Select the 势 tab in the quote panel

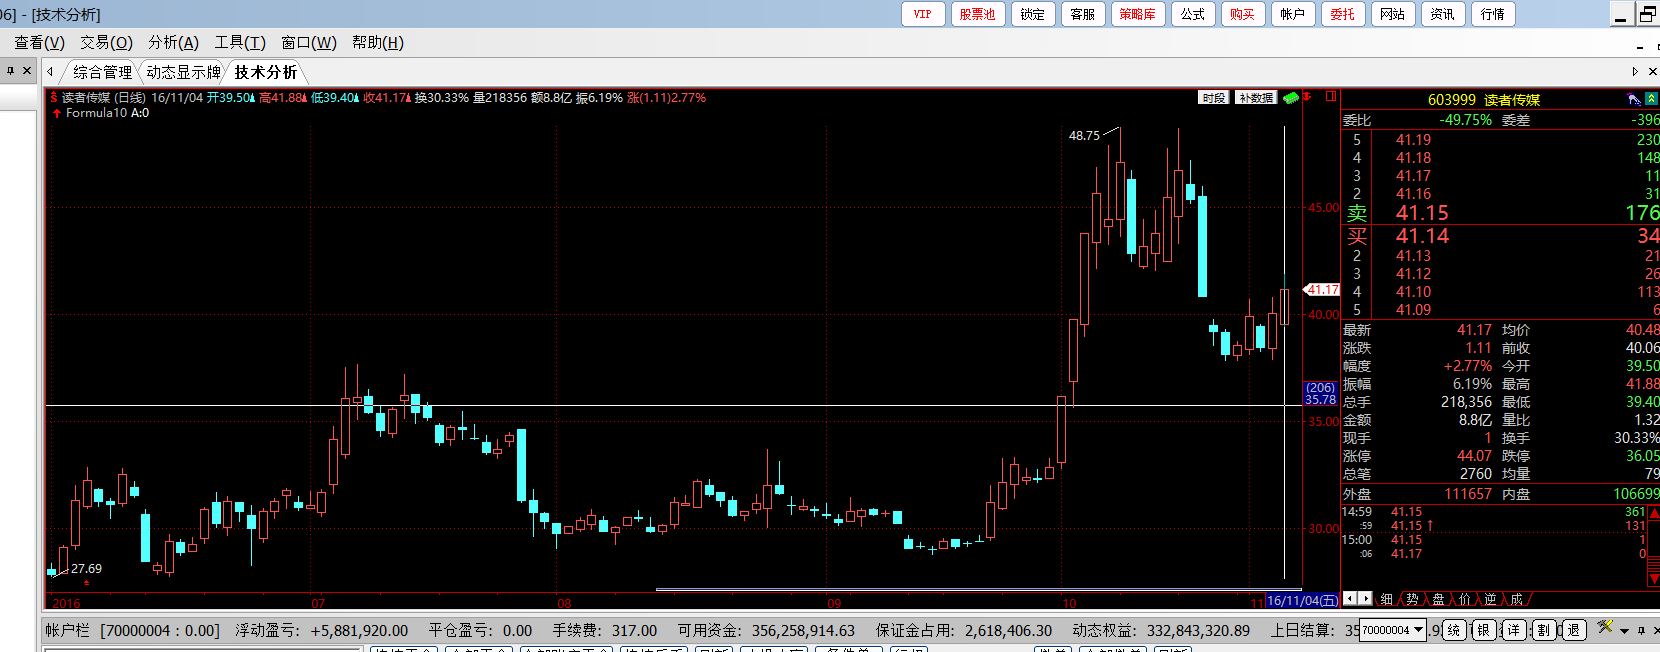click(1412, 599)
